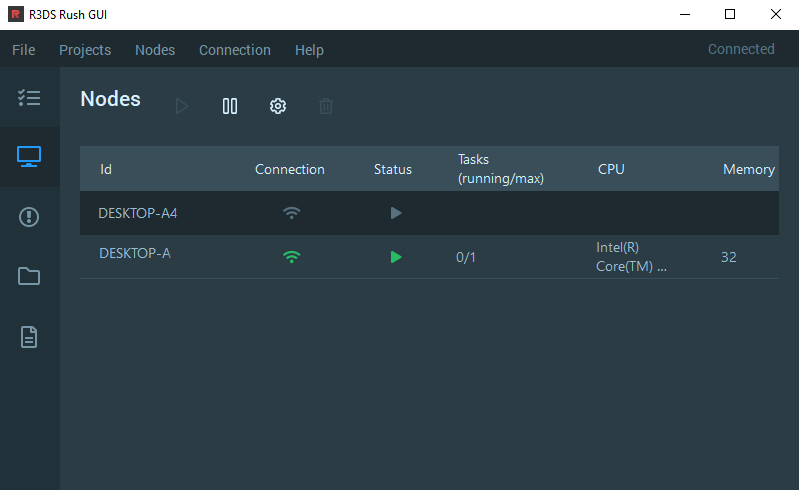Viewport: 799px width, 490px height.
Task: Sort by the Status column header
Action: (393, 169)
